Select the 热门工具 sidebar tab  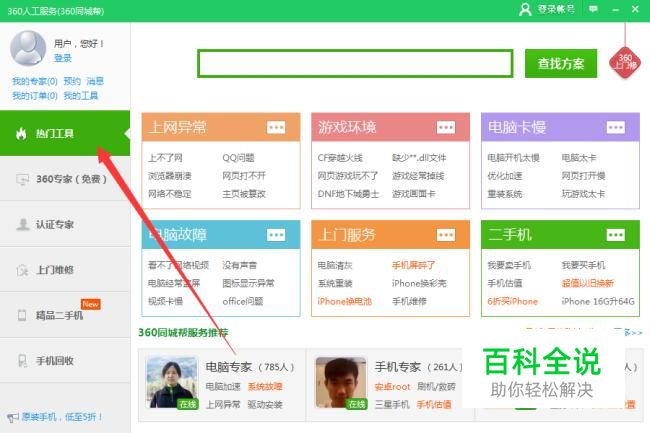tap(65, 133)
